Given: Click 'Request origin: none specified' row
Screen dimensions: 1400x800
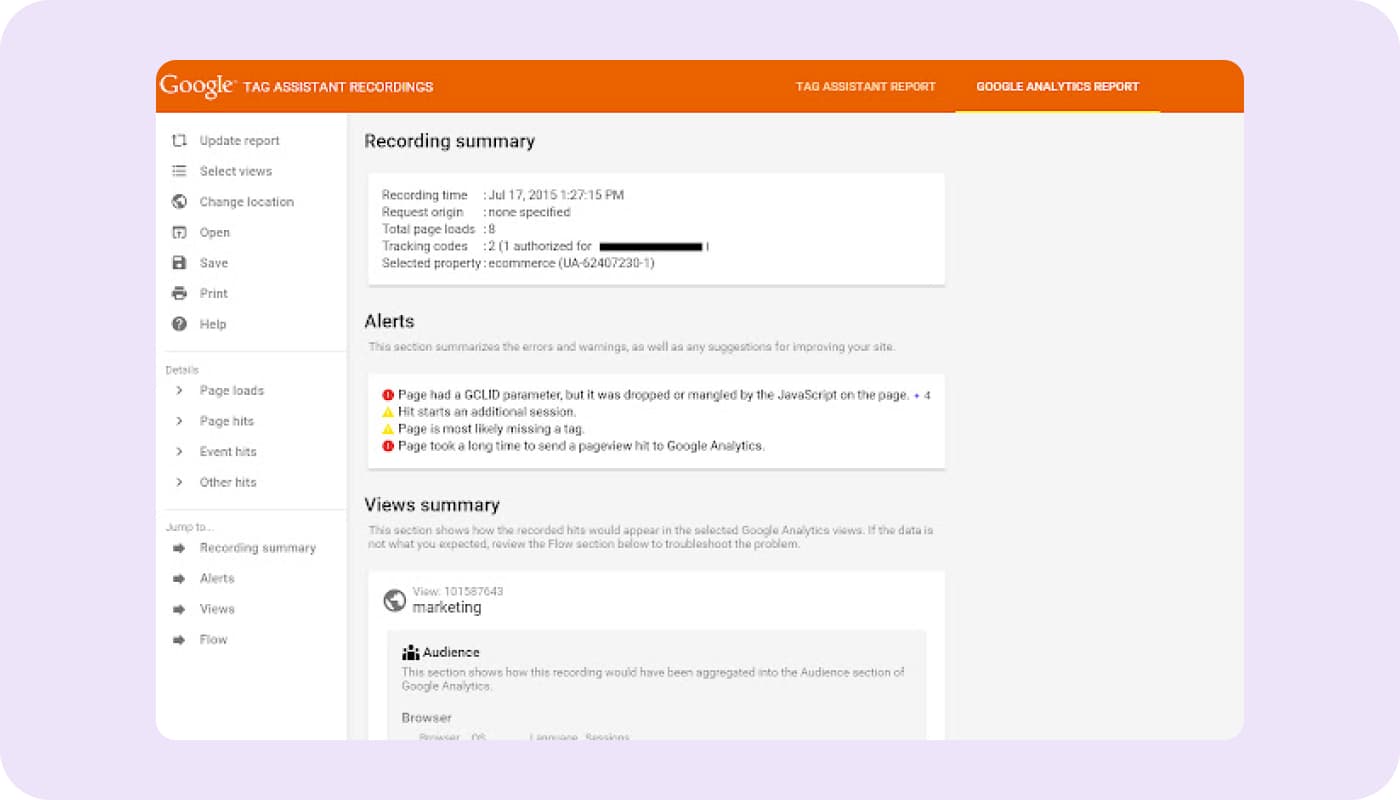Looking at the screenshot, I should pyautogui.click(x=476, y=212).
